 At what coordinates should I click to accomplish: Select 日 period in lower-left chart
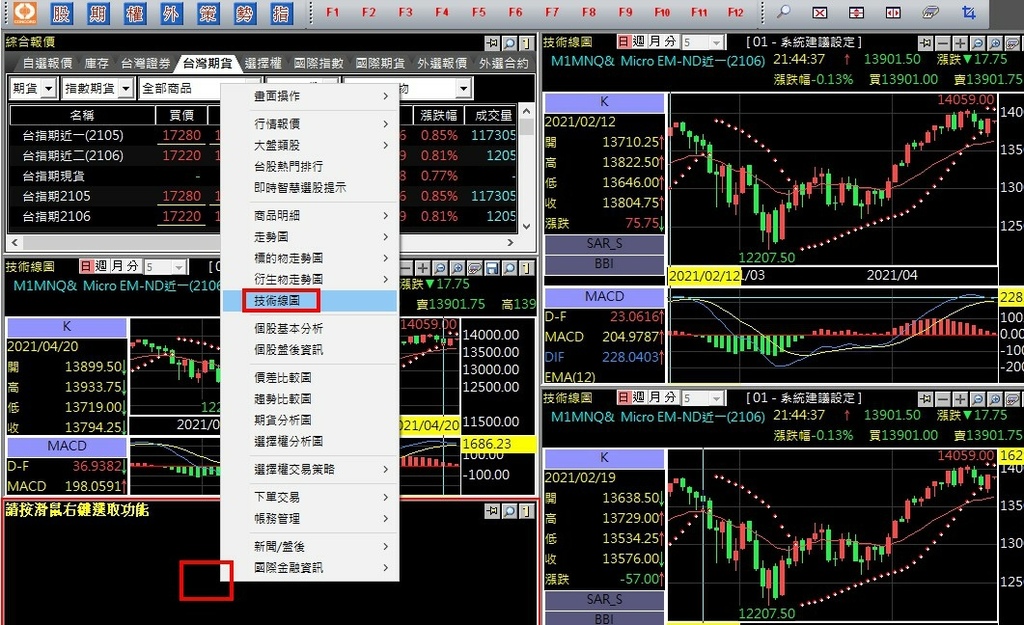pyautogui.click(x=86, y=266)
